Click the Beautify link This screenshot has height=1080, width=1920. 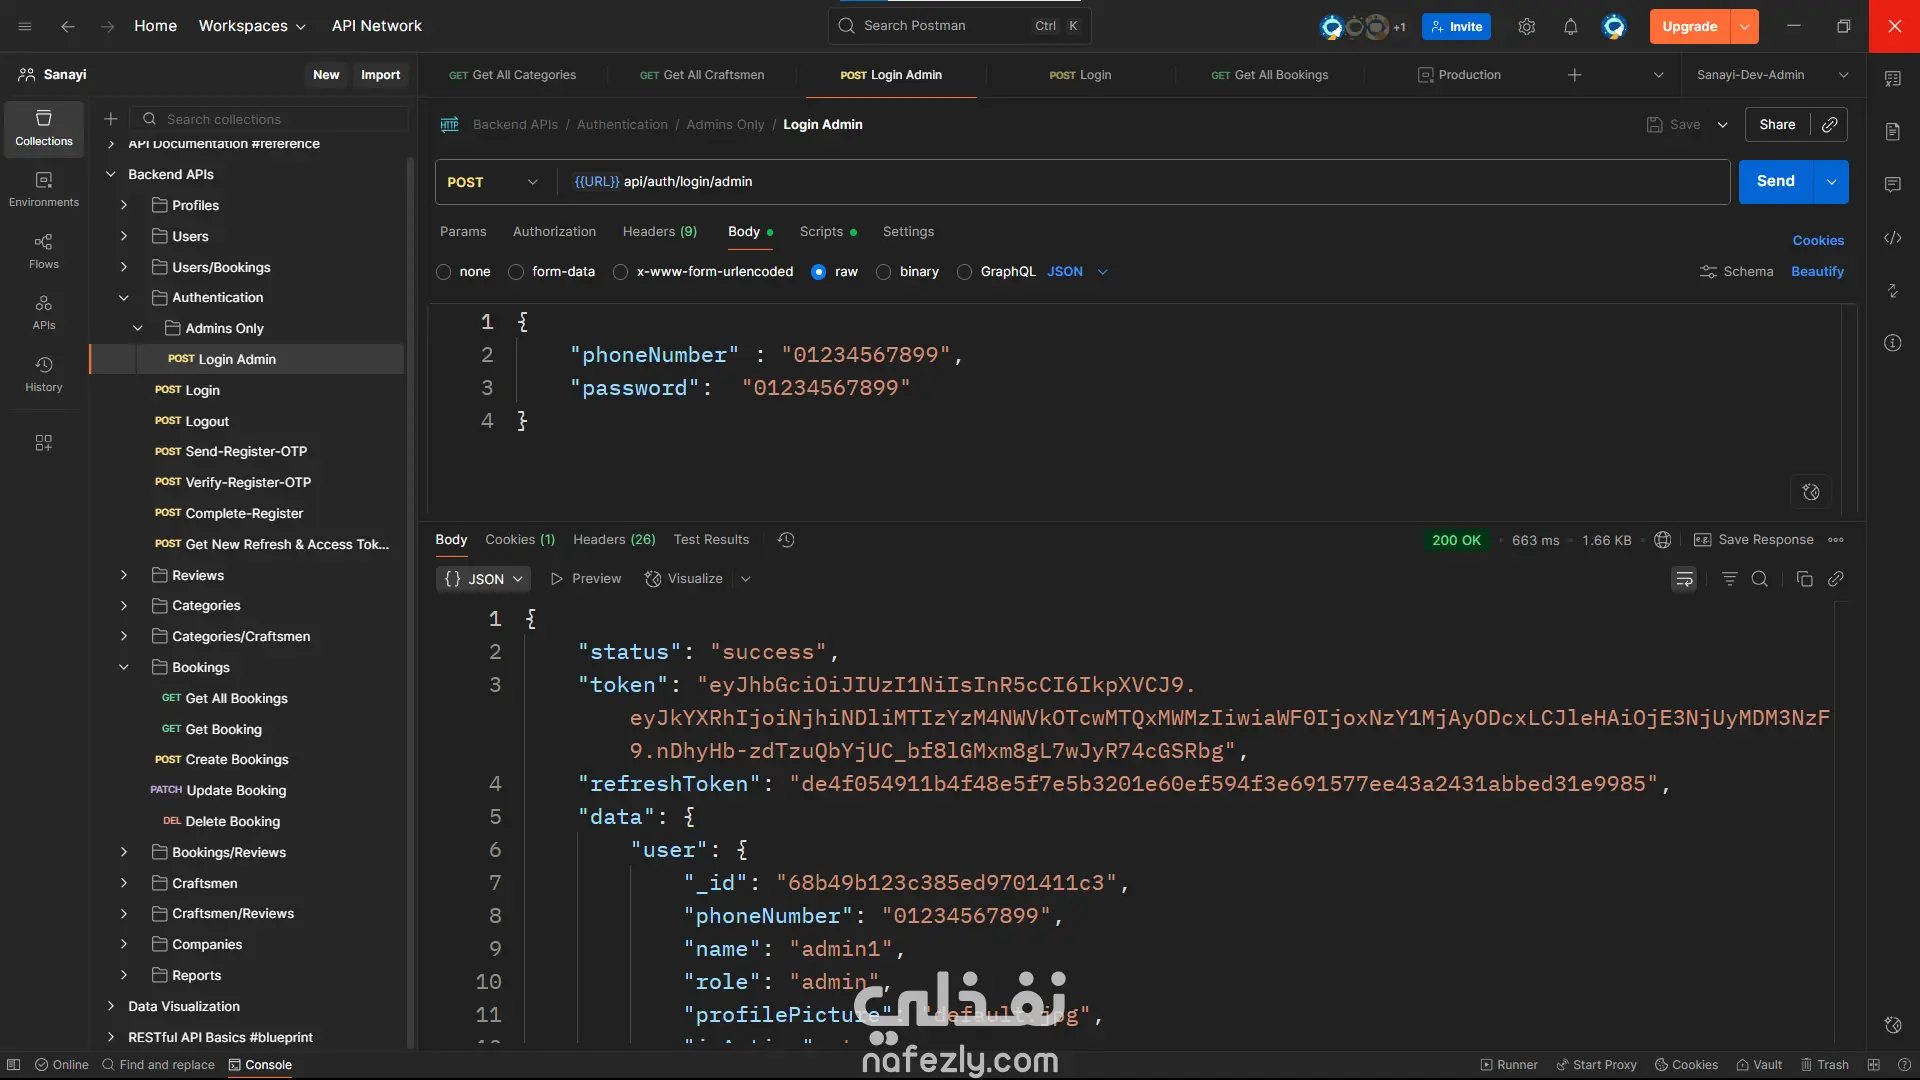pos(1817,271)
